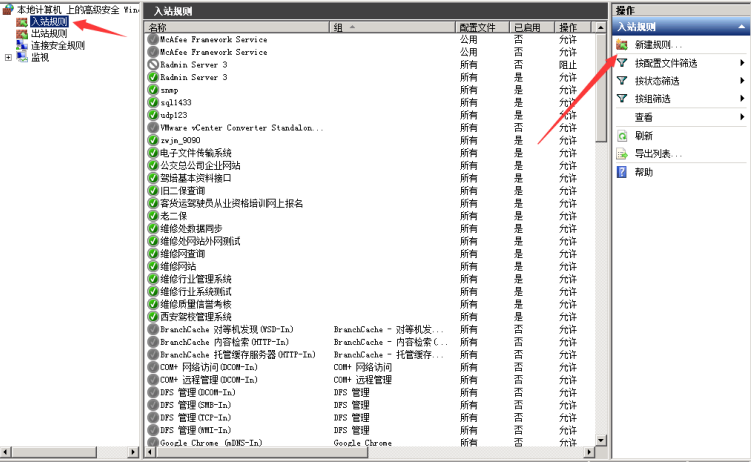Expand arrow next to 按状态筛选
Image resolution: width=754 pixels, height=463 pixels.
click(x=742, y=81)
